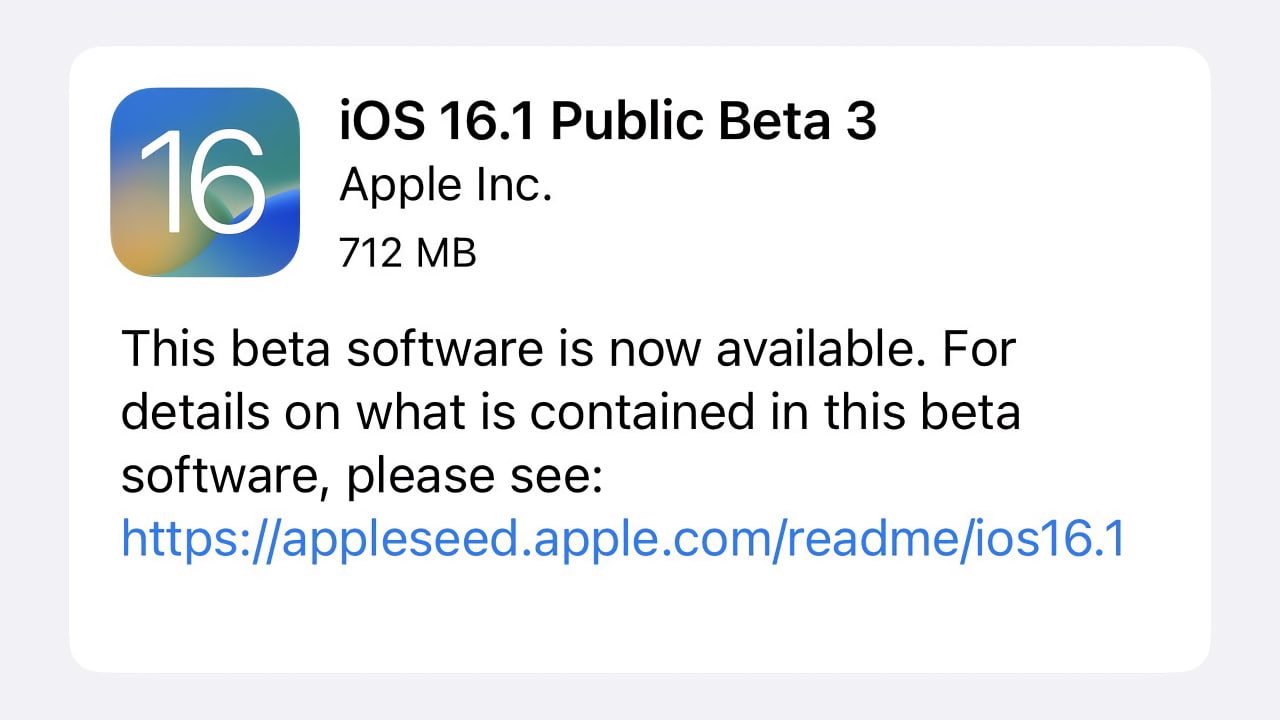Tap the Apple Inc. developer name

tap(445, 185)
